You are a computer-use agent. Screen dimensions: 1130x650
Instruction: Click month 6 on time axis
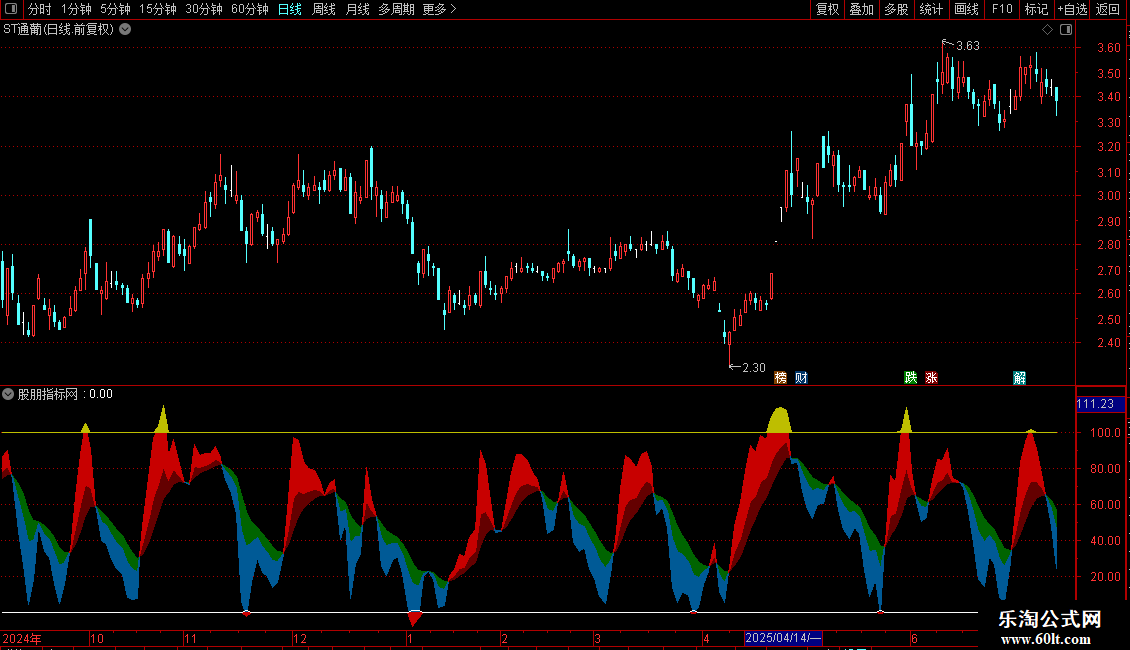[915, 638]
